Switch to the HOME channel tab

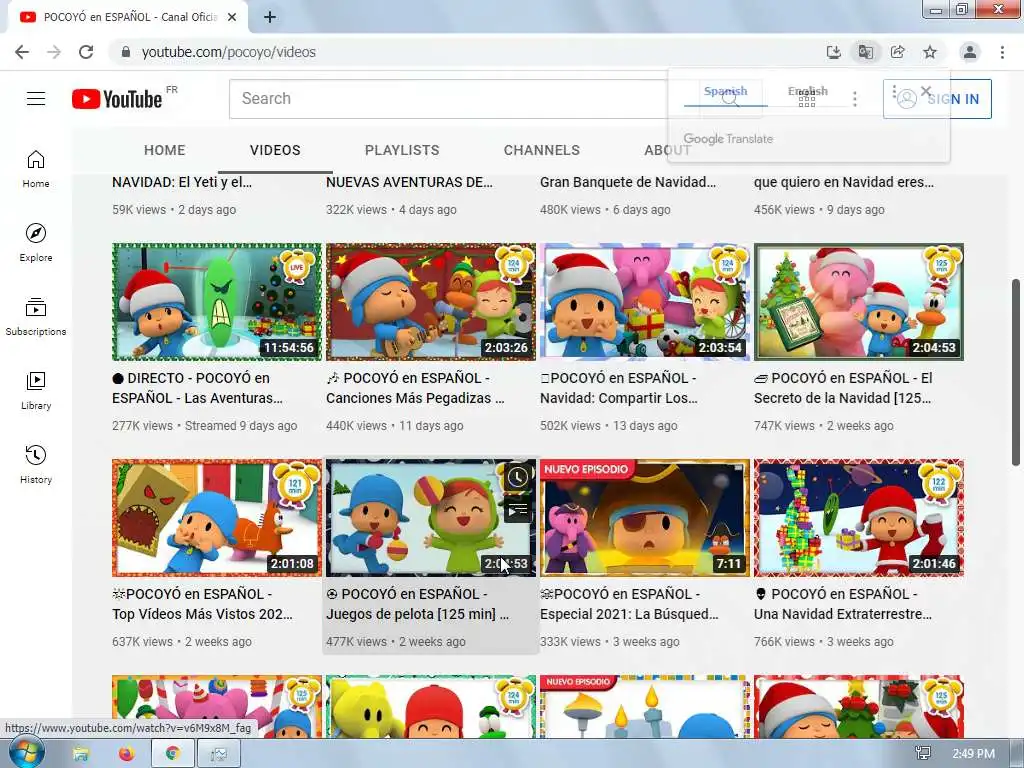pos(165,150)
